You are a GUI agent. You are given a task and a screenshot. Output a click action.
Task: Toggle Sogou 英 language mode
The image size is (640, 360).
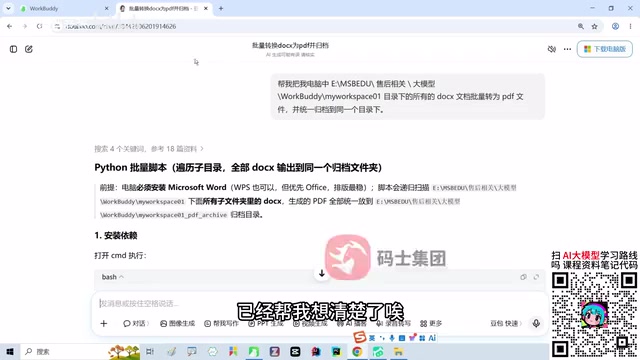click(x=372, y=338)
